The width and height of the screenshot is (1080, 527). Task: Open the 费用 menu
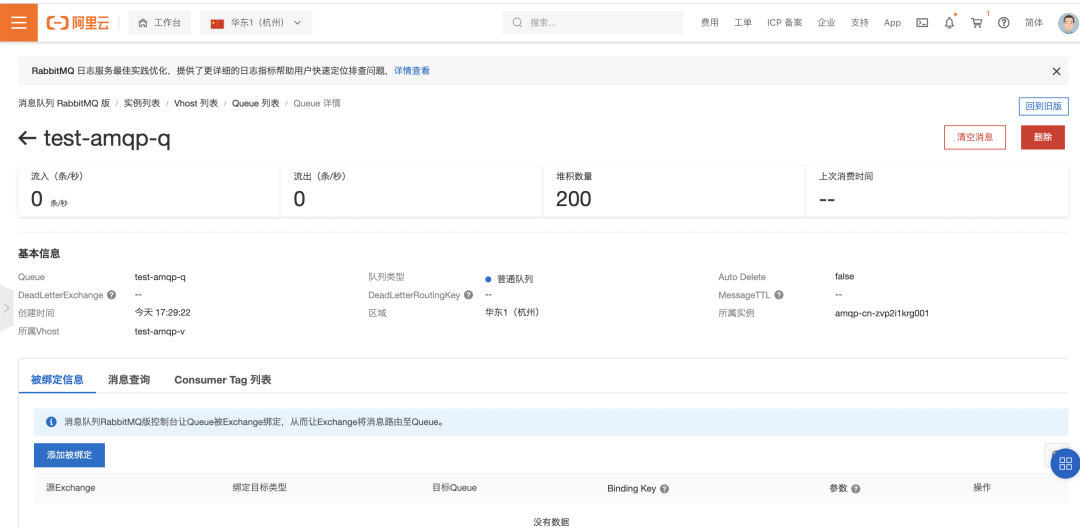709,23
